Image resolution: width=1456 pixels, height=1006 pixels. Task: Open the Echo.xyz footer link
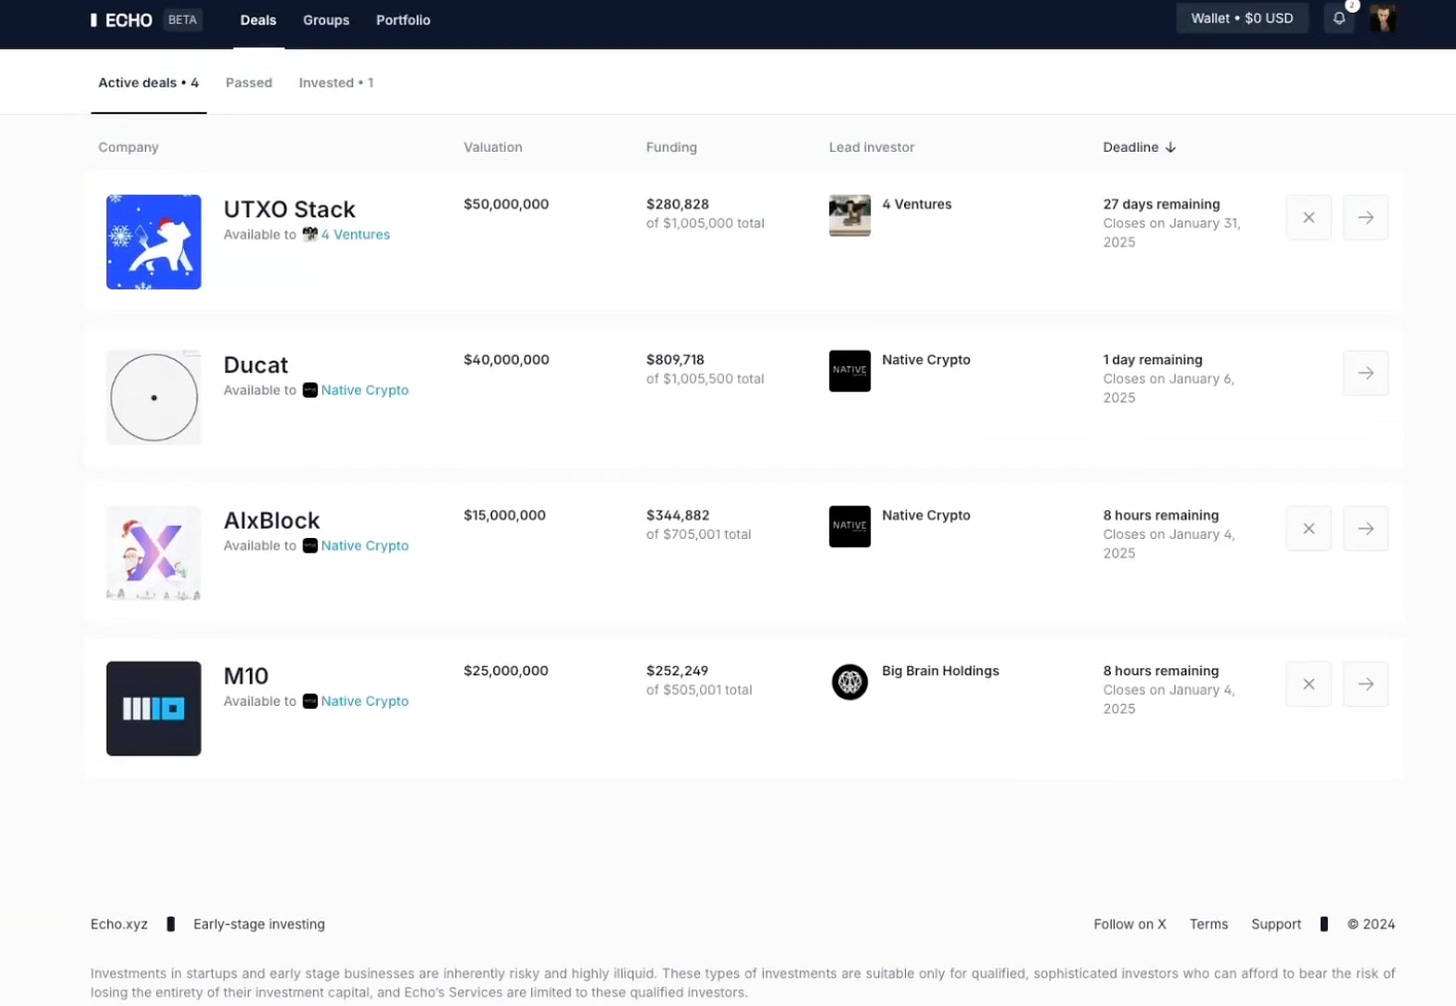[x=119, y=924]
